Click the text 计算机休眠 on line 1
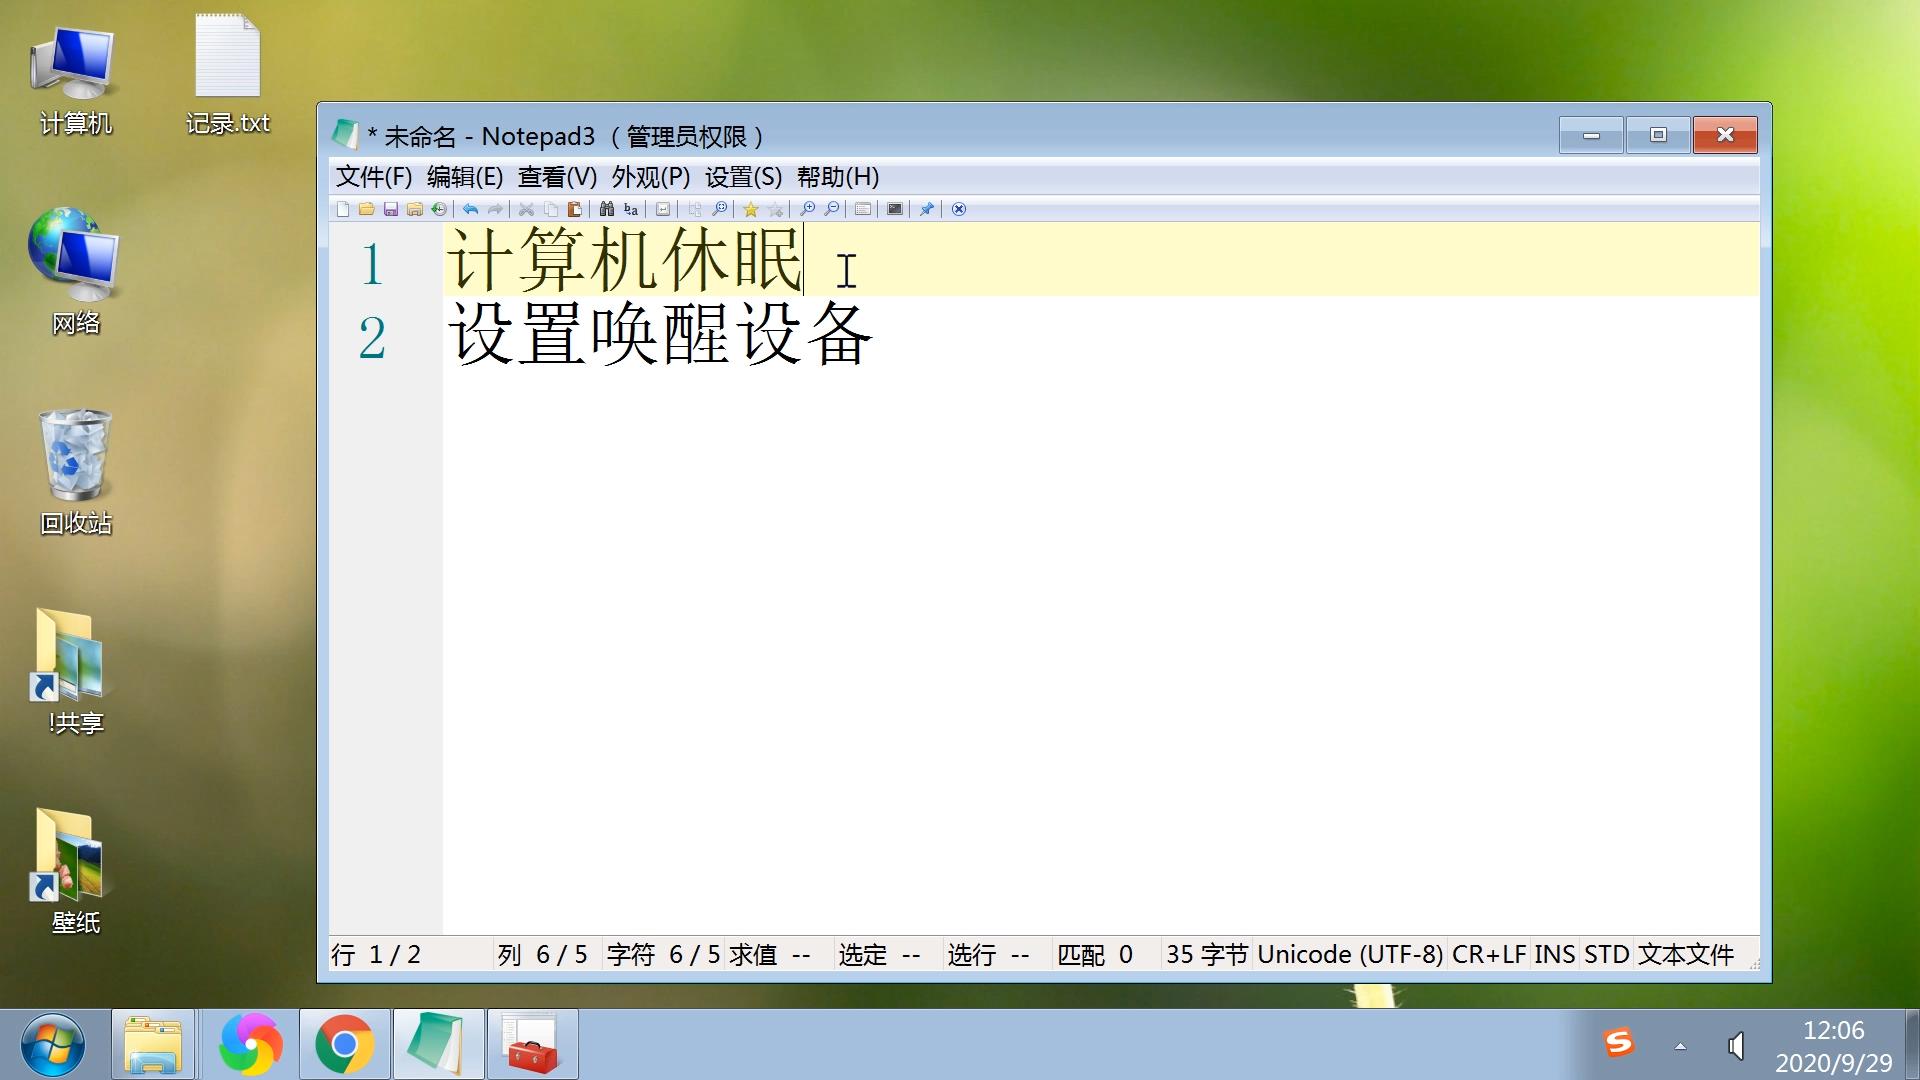 point(624,259)
